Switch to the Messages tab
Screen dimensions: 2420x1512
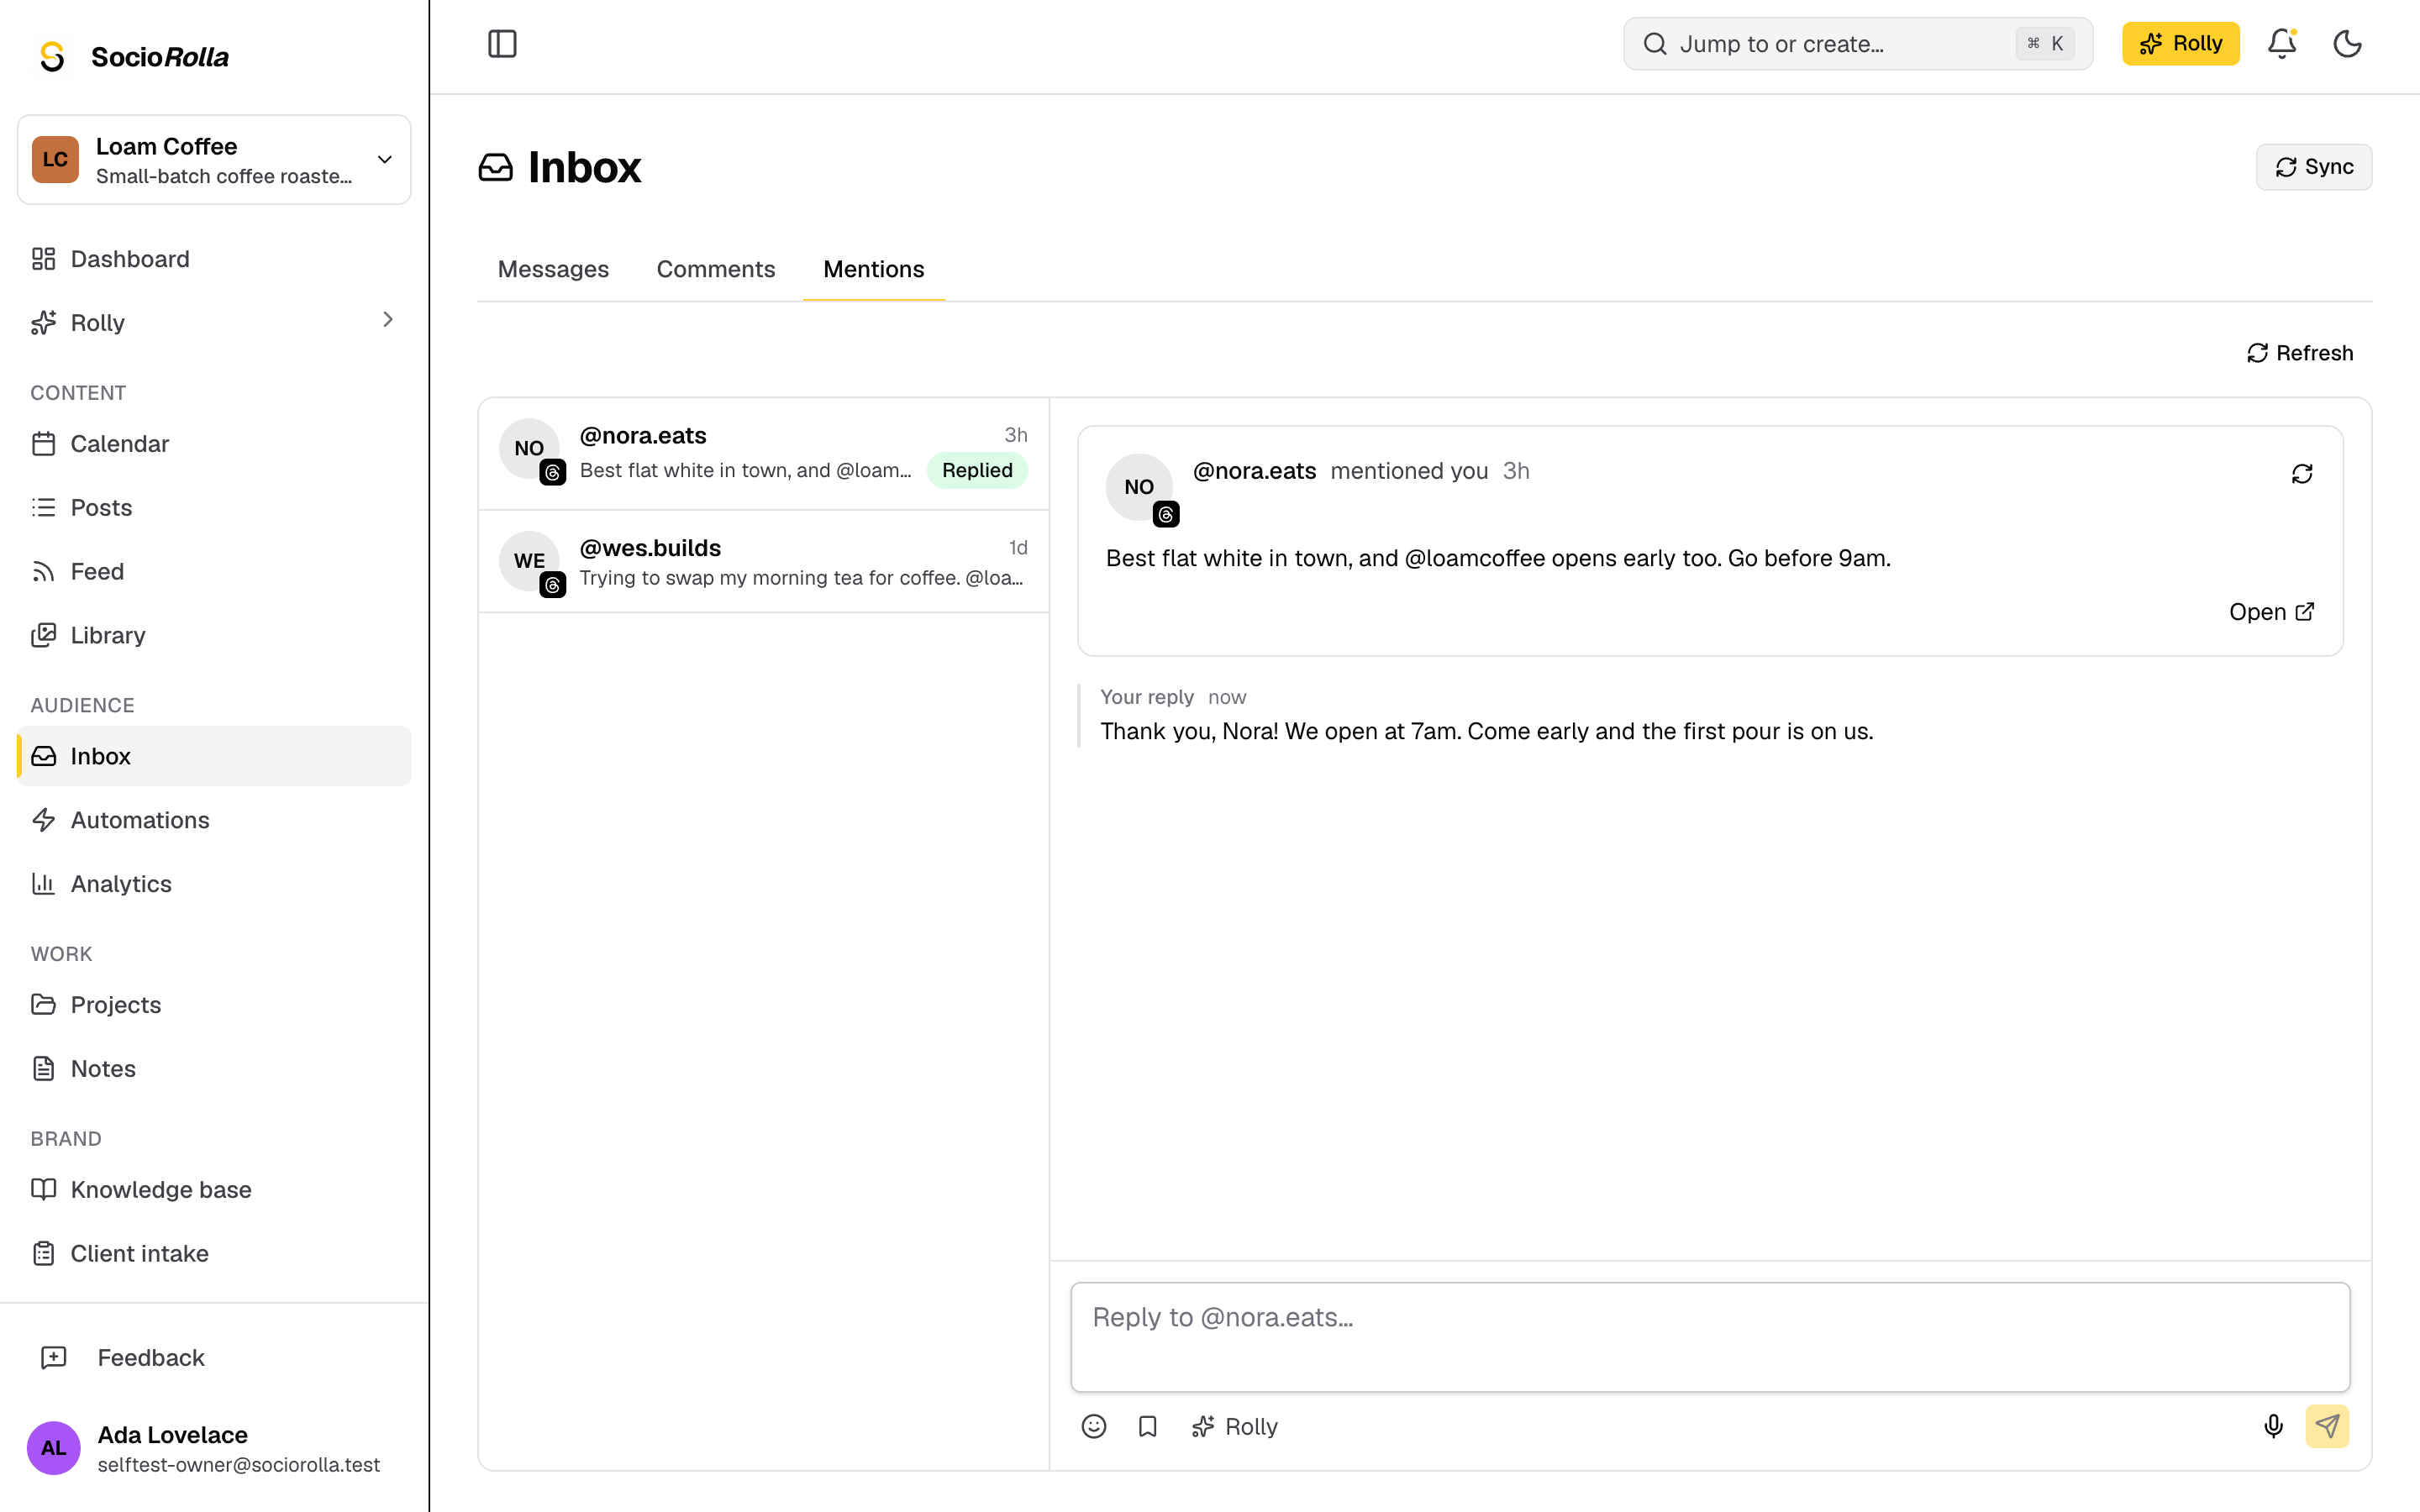pos(553,269)
